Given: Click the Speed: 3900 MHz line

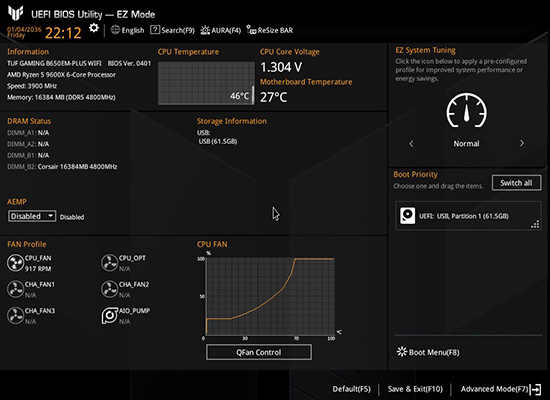Looking at the screenshot, I should coord(32,86).
